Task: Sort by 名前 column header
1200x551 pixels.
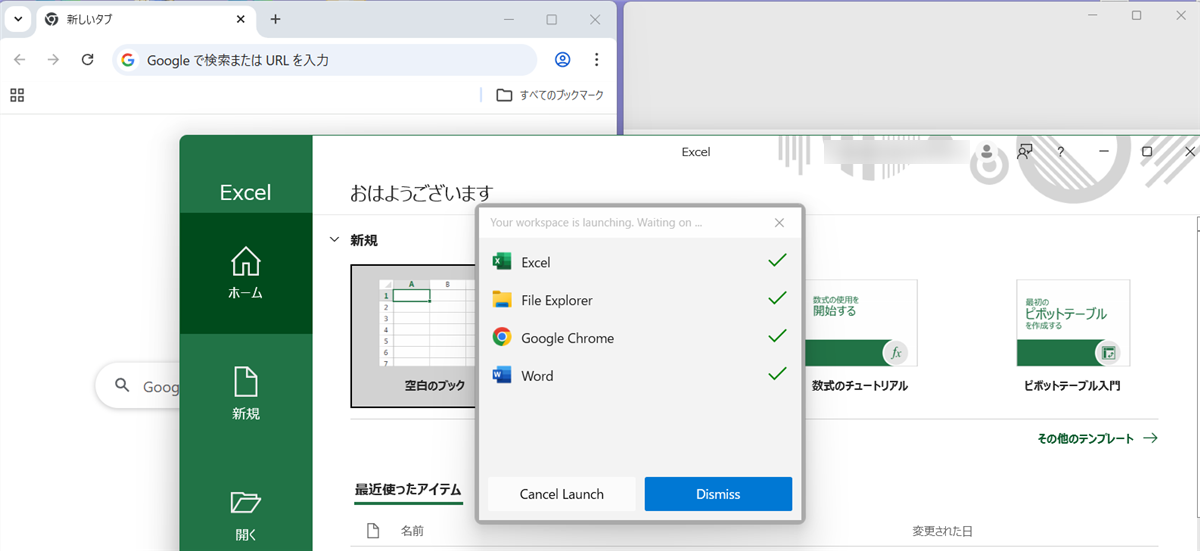Action: click(x=412, y=531)
